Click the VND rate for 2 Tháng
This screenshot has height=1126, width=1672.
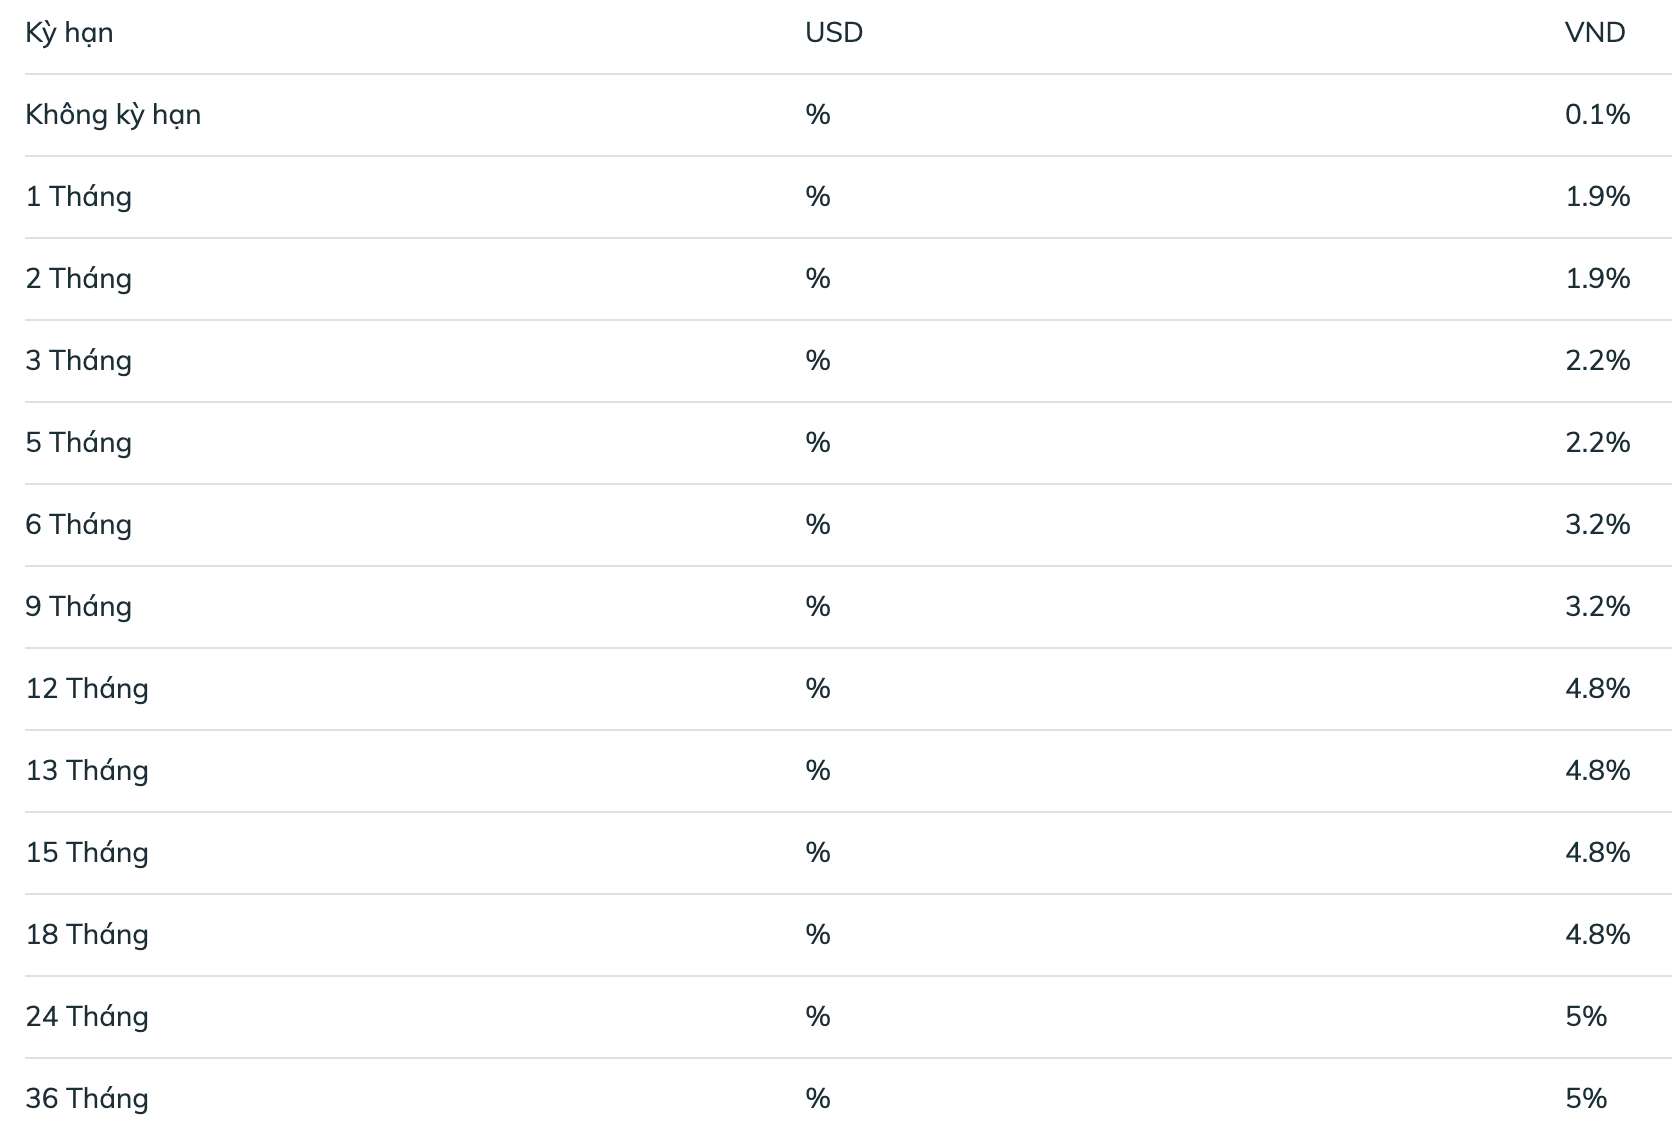[1598, 279]
